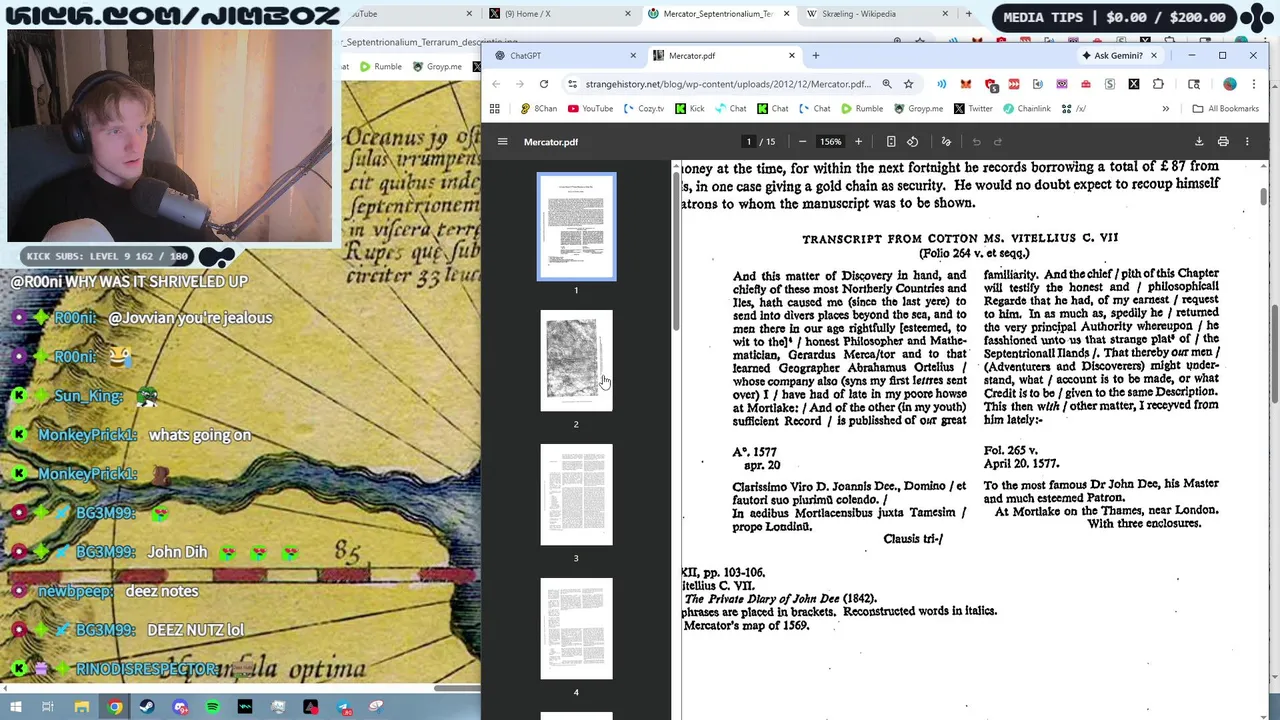Screen dimensions: 1280x720
Task: Select page 2 thumbnail
Action: click(x=576, y=361)
